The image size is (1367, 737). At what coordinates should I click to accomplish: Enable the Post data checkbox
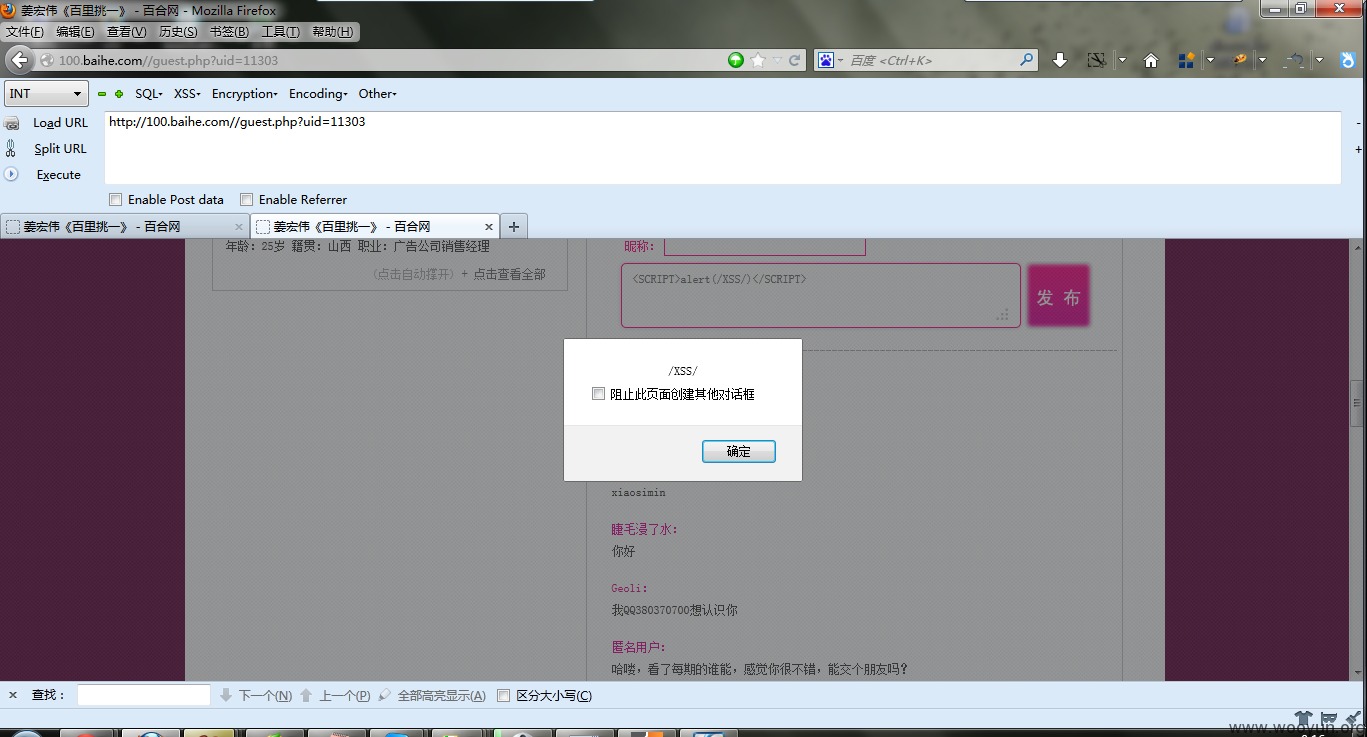[x=115, y=199]
